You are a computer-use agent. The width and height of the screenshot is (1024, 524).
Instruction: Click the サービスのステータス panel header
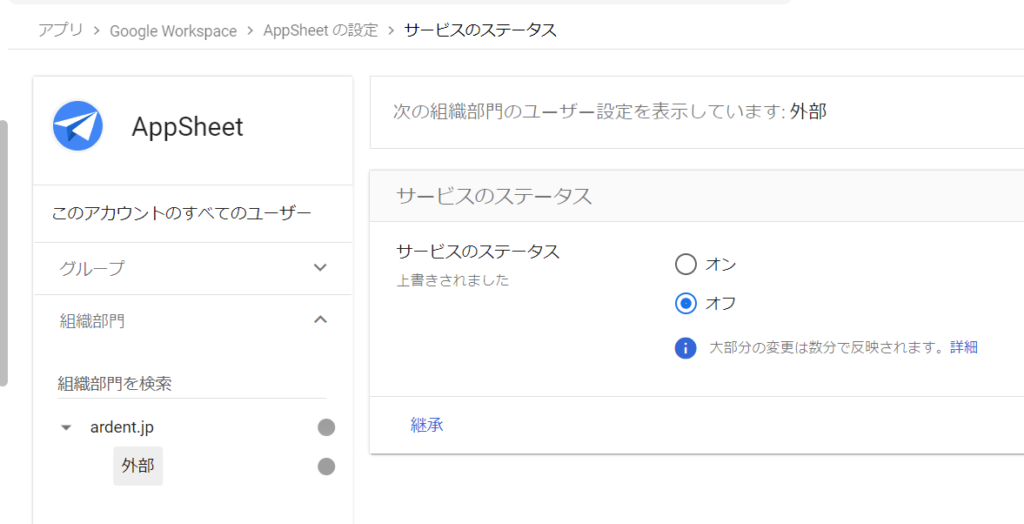494,196
